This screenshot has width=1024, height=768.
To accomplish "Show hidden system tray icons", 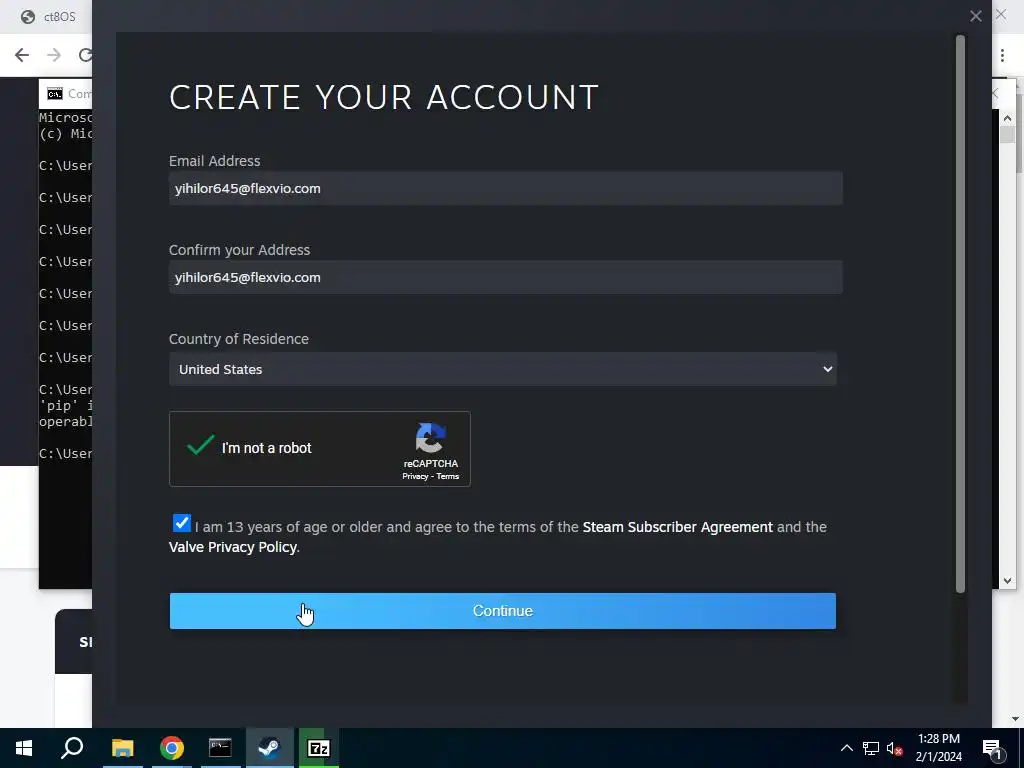I will pos(846,748).
